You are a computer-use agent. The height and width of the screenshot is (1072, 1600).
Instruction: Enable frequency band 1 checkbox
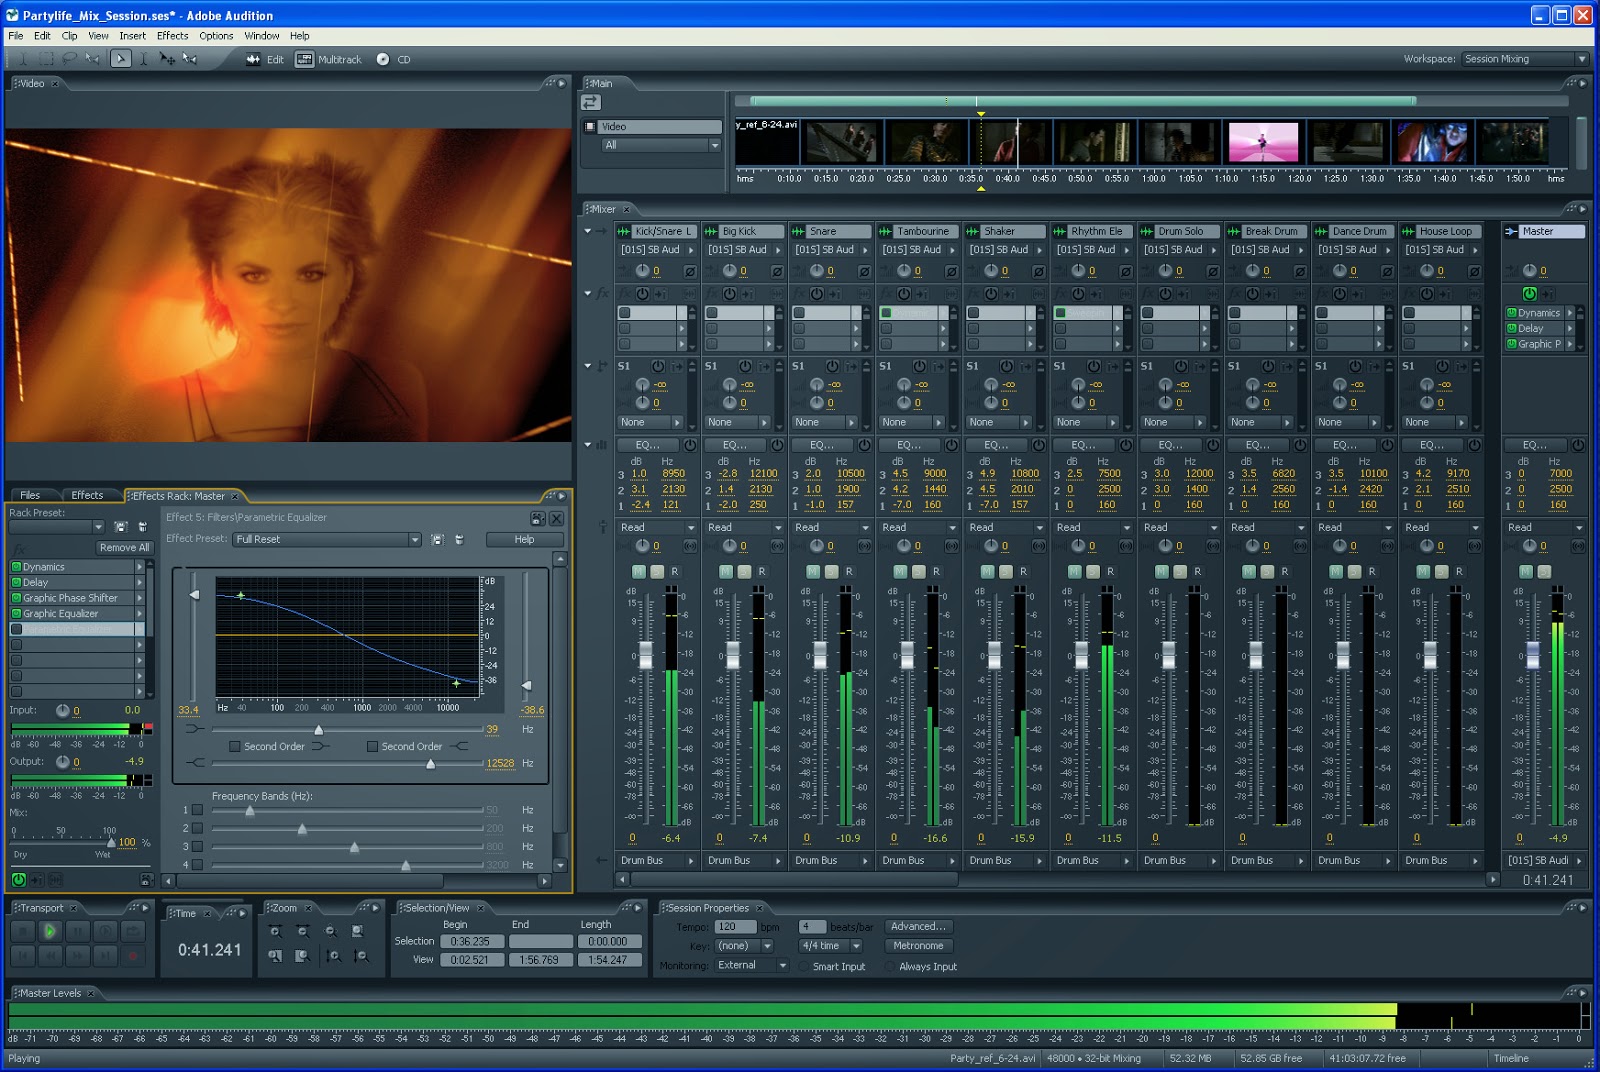click(x=197, y=810)
